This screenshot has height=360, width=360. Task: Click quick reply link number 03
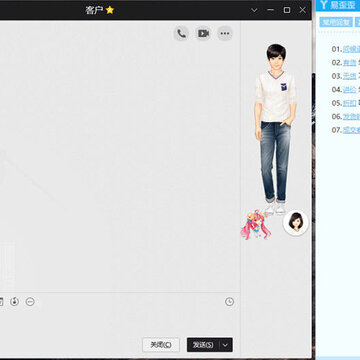point(349,76)
